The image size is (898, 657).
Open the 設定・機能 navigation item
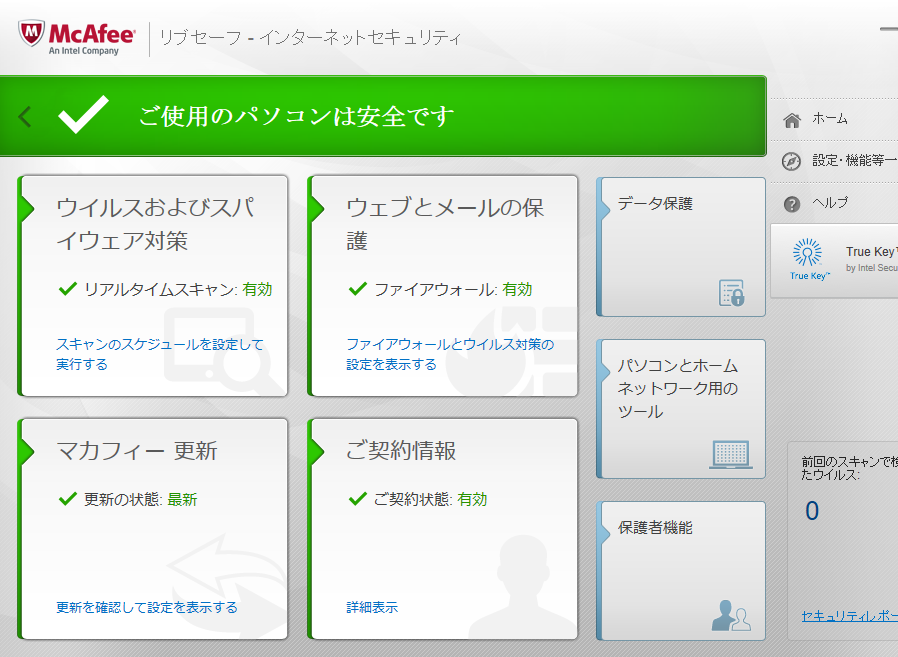point(855,161)
